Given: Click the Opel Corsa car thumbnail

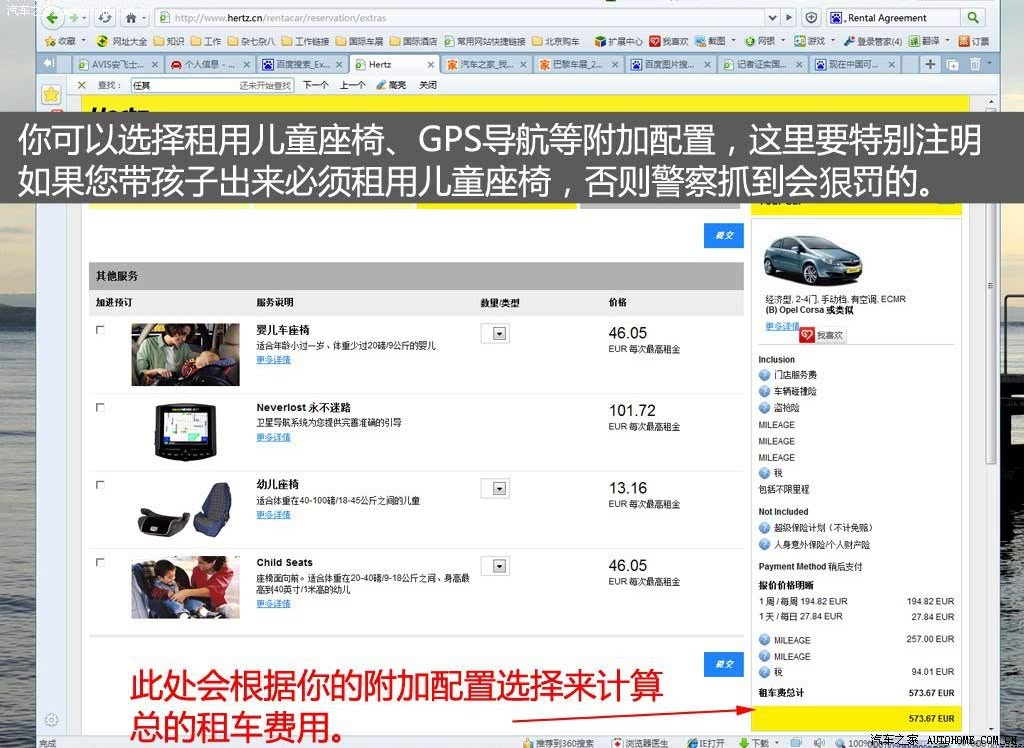Looking at the screenshot, I should 812,260.
